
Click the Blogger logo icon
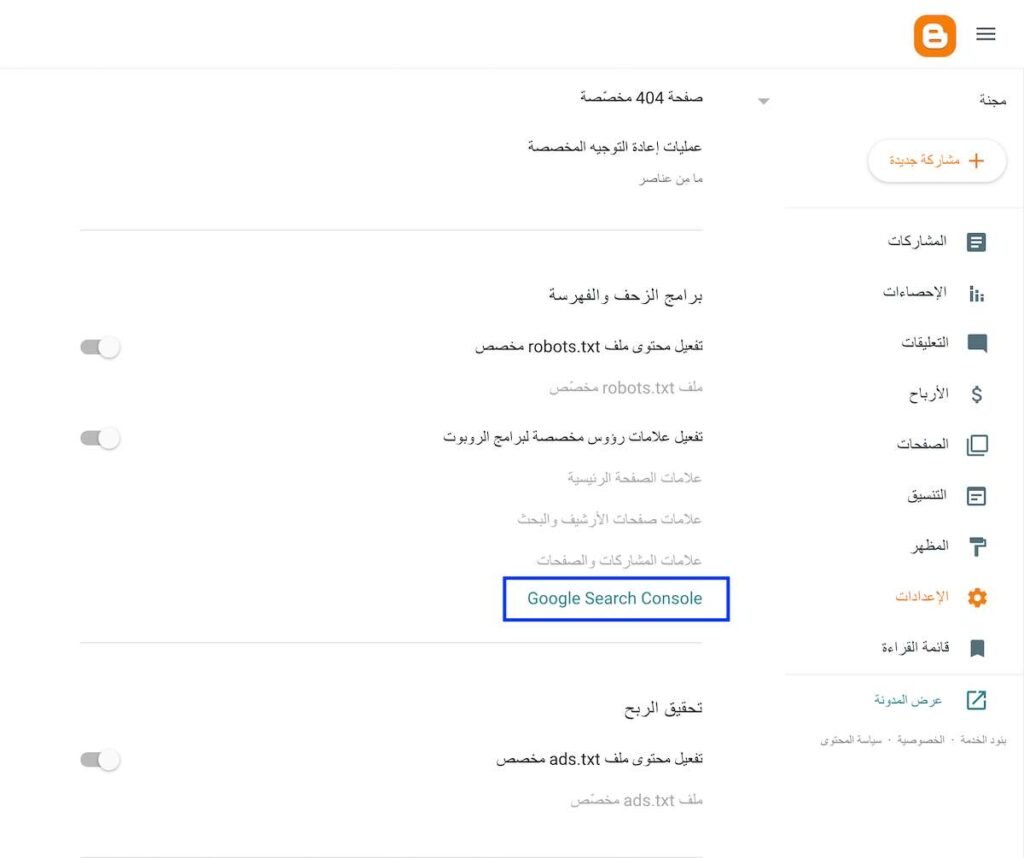click(935, 36)
